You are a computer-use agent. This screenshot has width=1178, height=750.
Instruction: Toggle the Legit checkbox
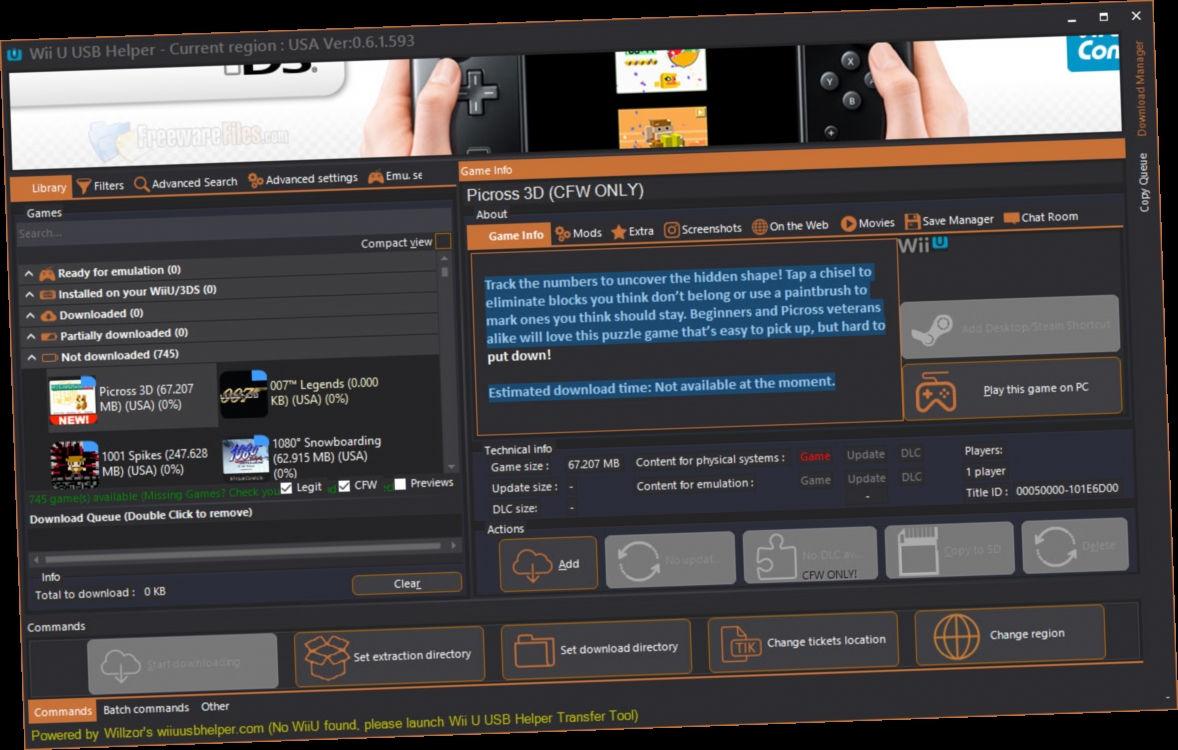tap(286, 488)
